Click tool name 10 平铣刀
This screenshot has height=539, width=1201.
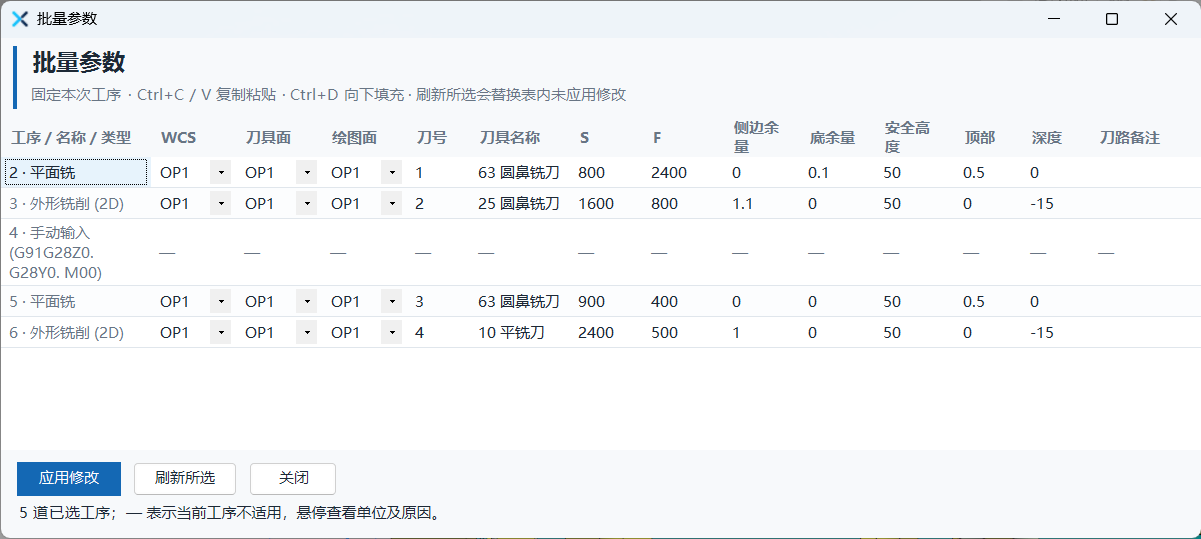click(511, 332)
